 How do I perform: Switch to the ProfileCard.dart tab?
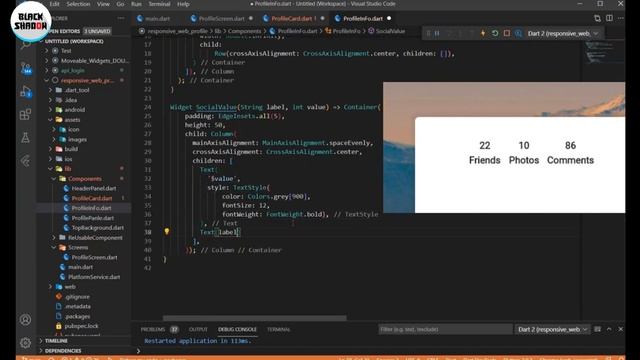click(x=293, y=18)
